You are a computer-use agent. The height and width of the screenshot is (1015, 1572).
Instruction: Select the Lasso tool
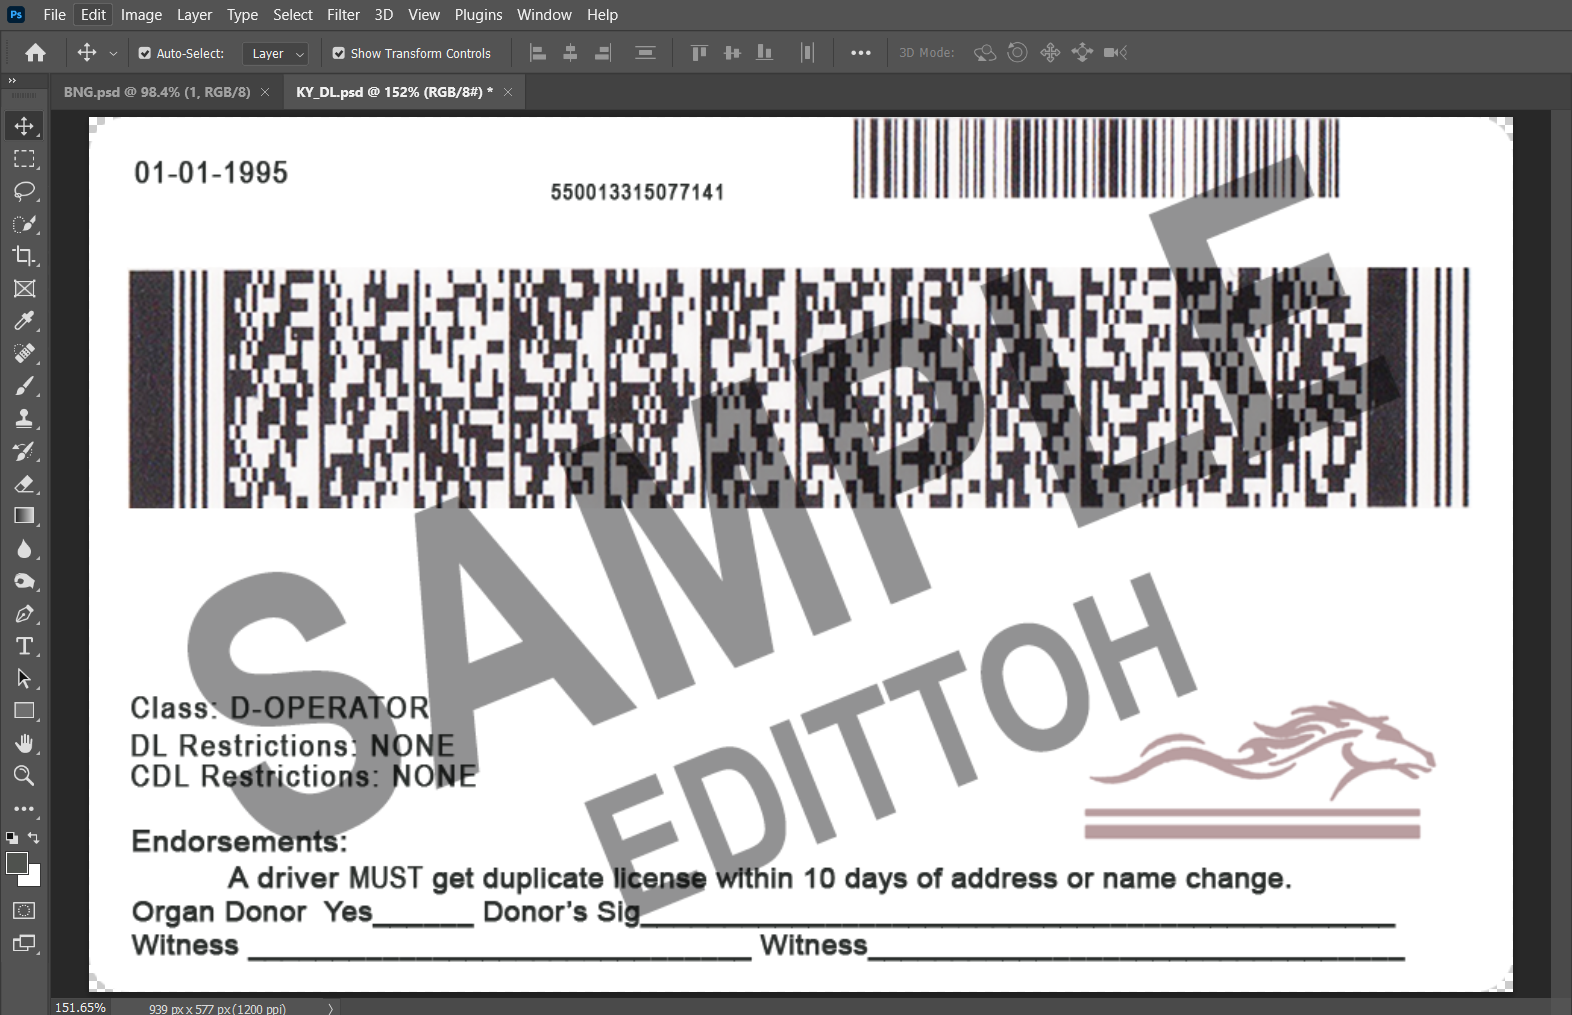[24, 191]
